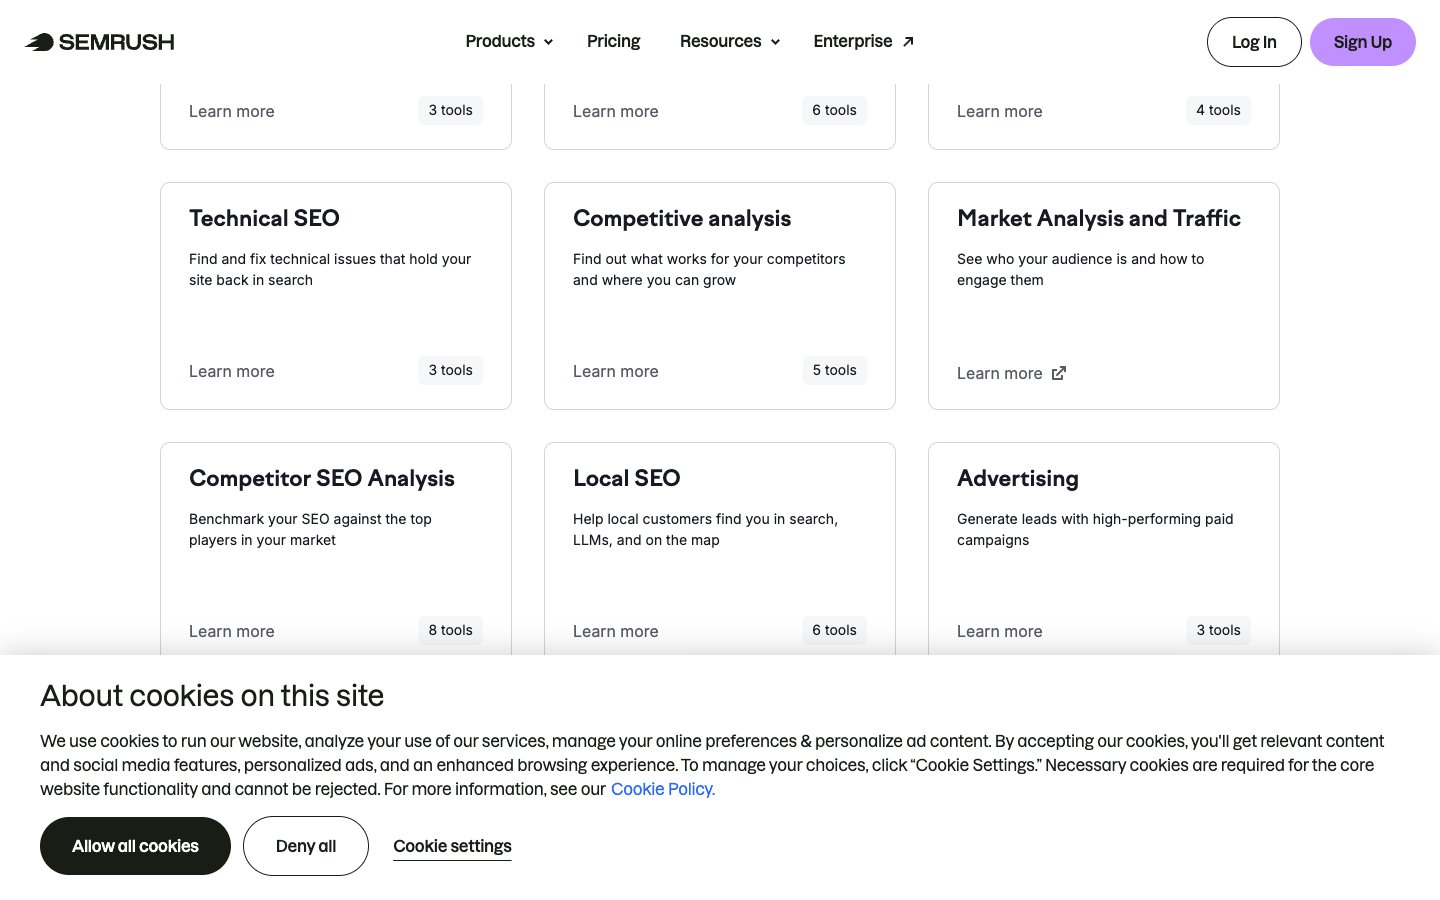Click the Semrush logo icon
Image resolution: width=1440 pixels, height=900 pixels.
pos(40,42)
